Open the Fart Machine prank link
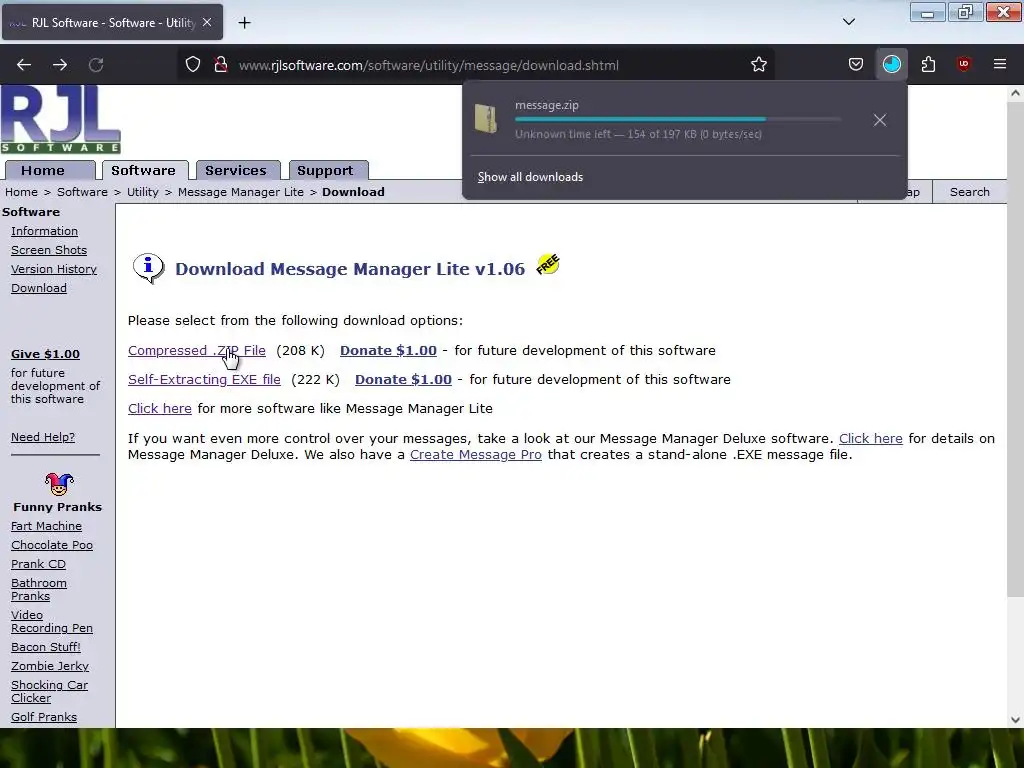The width and height of the screenshot is (1024, 768). (46, 526)
